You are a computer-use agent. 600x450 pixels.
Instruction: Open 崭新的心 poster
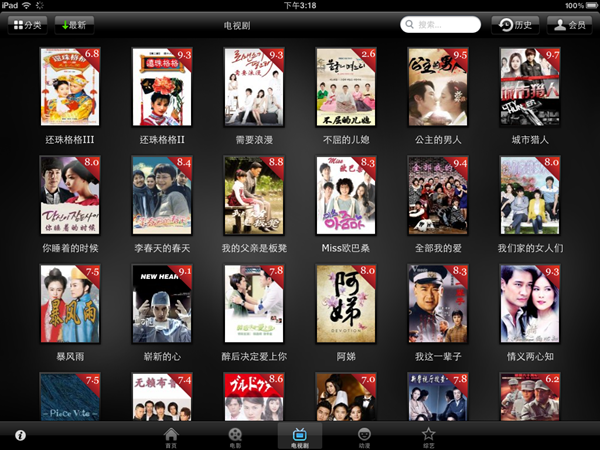point(162,304)
